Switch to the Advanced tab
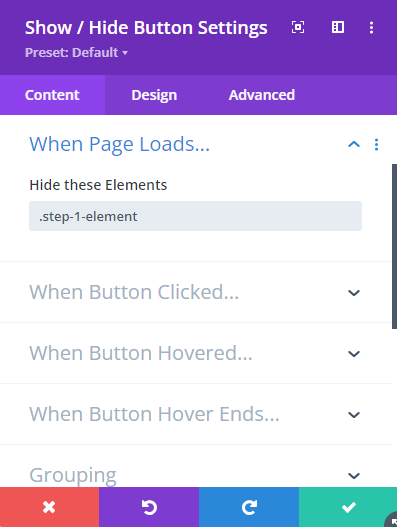The image size is (397, 527). pos(262,95)
